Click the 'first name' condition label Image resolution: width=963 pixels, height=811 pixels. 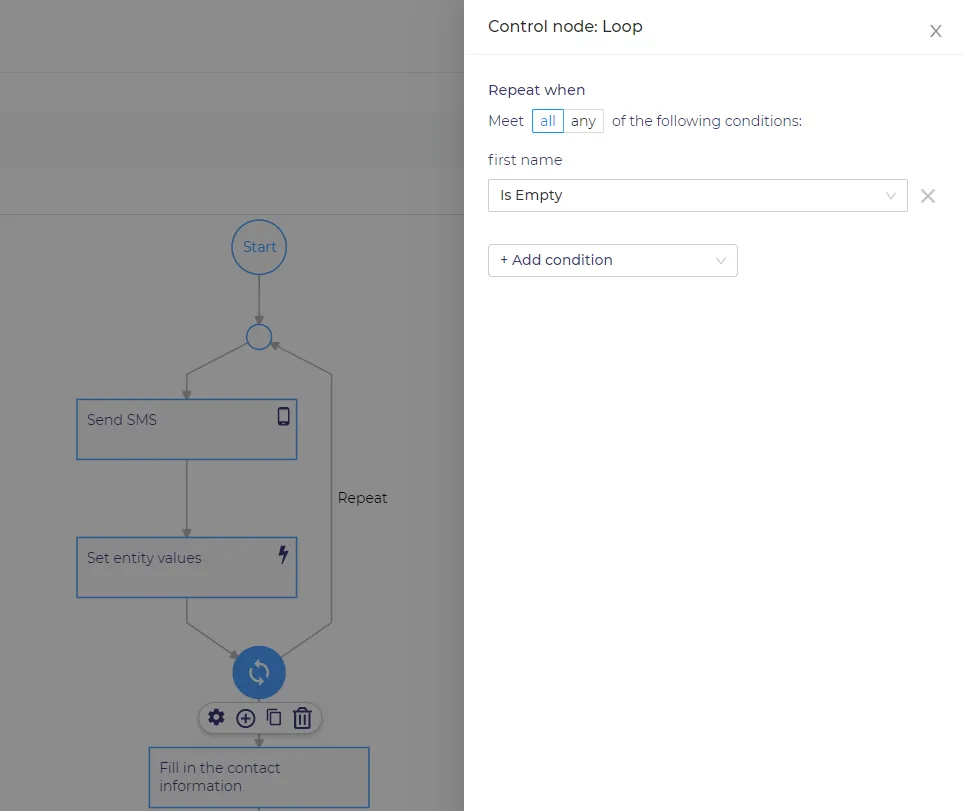coord(525,160)
